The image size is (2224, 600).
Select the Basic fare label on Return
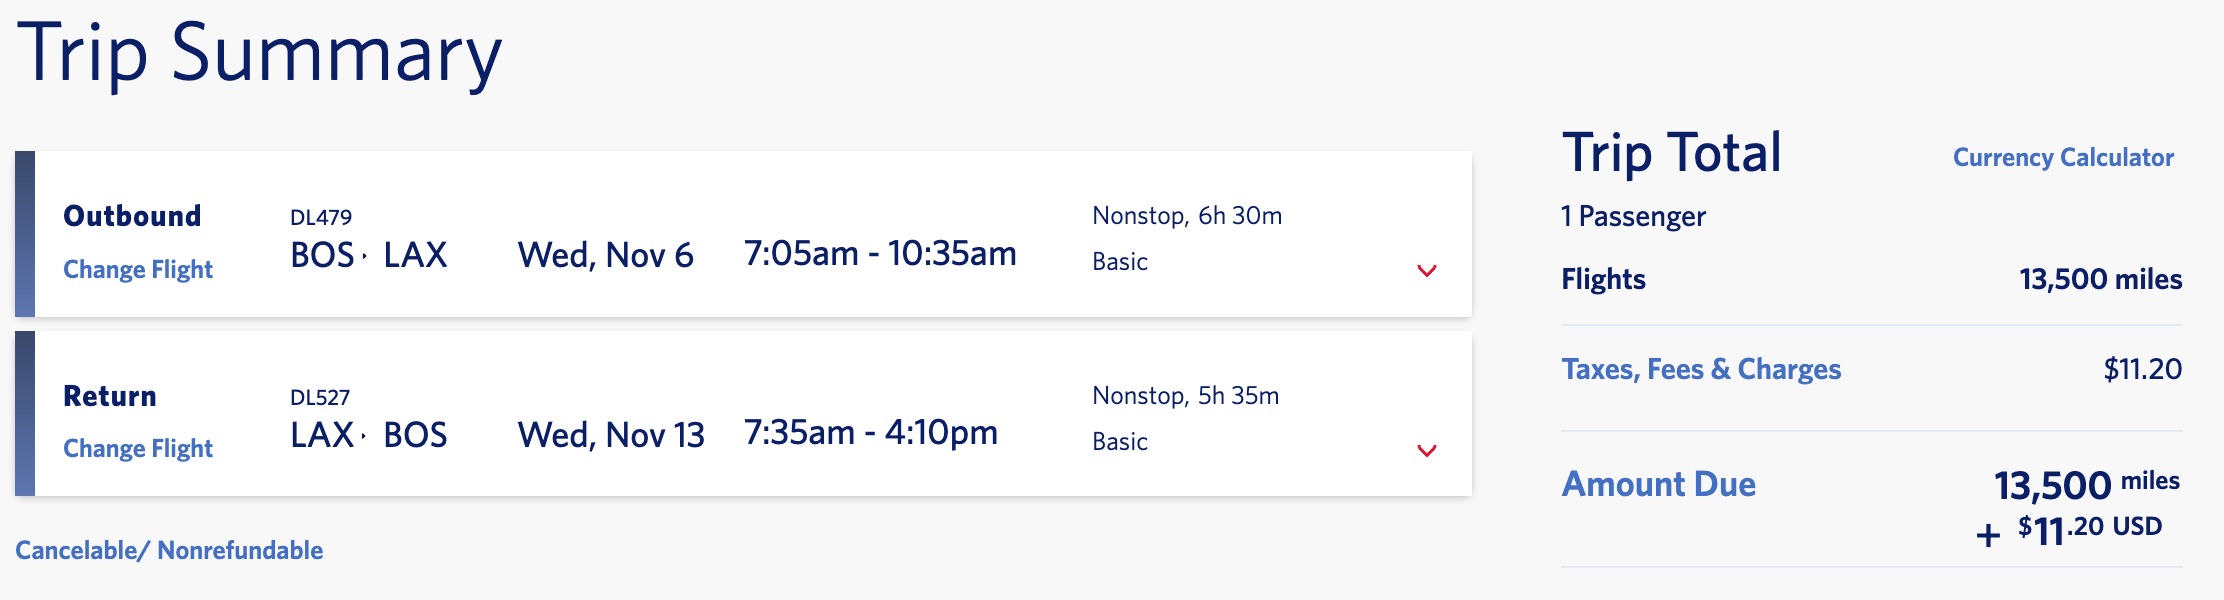tap(1117, 441)
